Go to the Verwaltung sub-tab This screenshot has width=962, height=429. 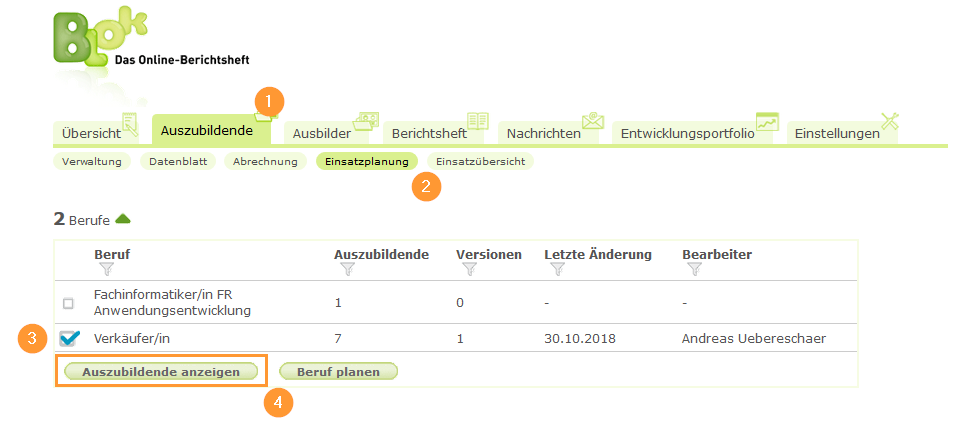[x=92, y=161]
